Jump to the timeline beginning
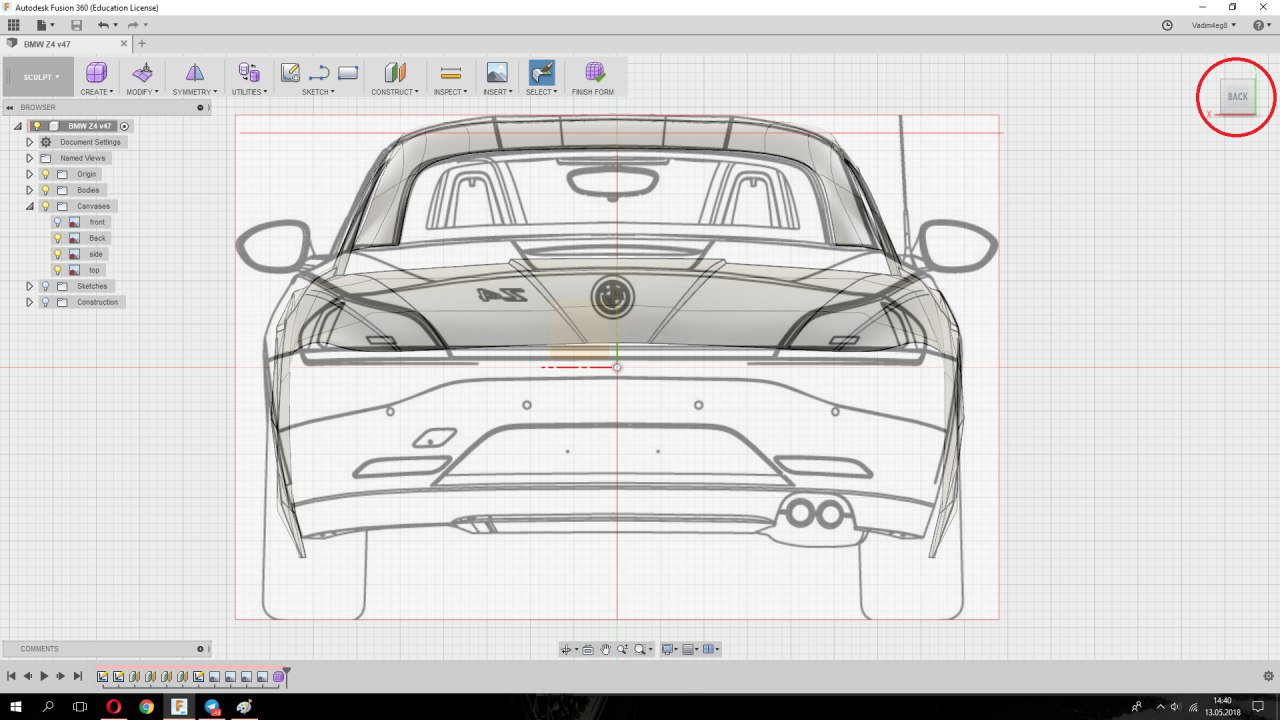Image resolution: width=1280 pixels, height=720 pixels. coord(11,677)
